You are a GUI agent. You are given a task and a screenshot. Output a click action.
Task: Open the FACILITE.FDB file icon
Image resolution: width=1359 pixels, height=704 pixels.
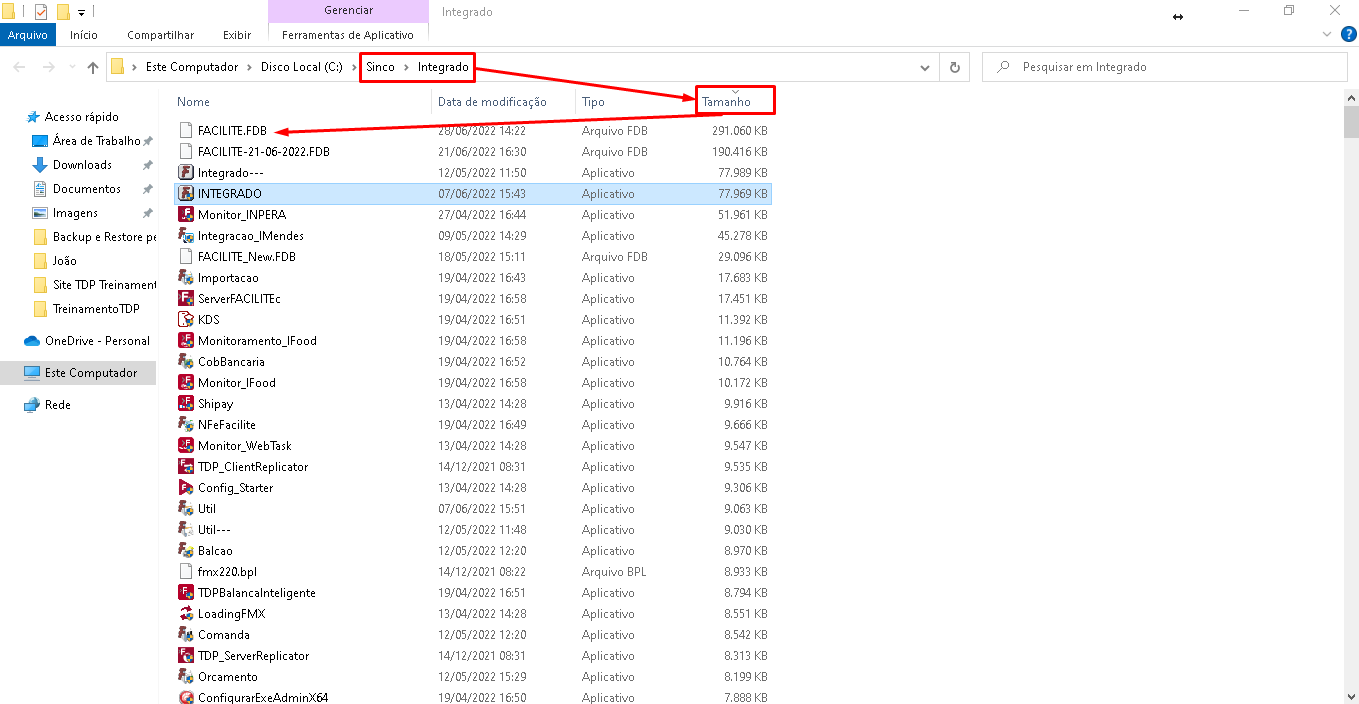point(185,130)
